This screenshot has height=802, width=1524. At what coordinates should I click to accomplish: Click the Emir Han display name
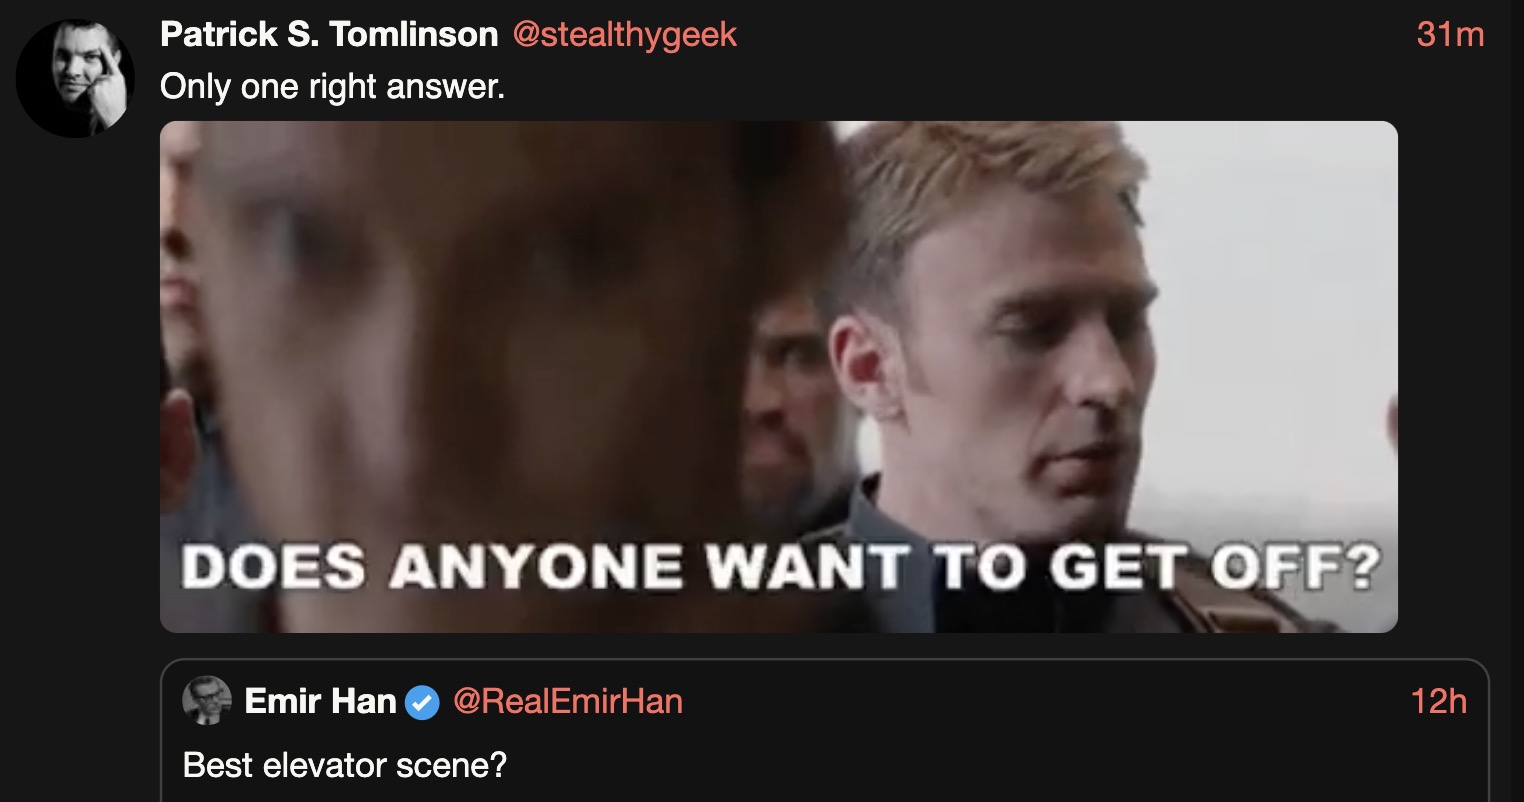click(321, 701)
